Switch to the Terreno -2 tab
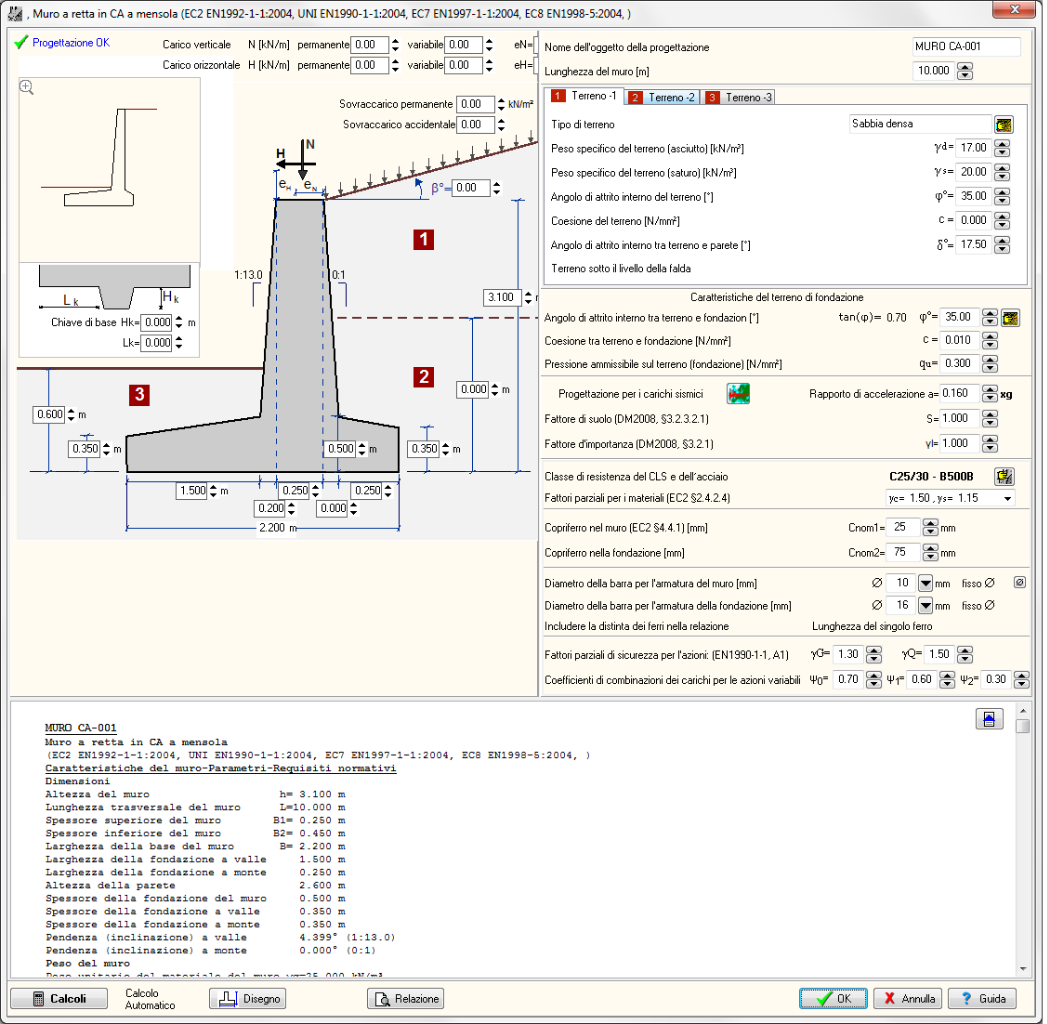1047x1024 pixels. [662, 97]
